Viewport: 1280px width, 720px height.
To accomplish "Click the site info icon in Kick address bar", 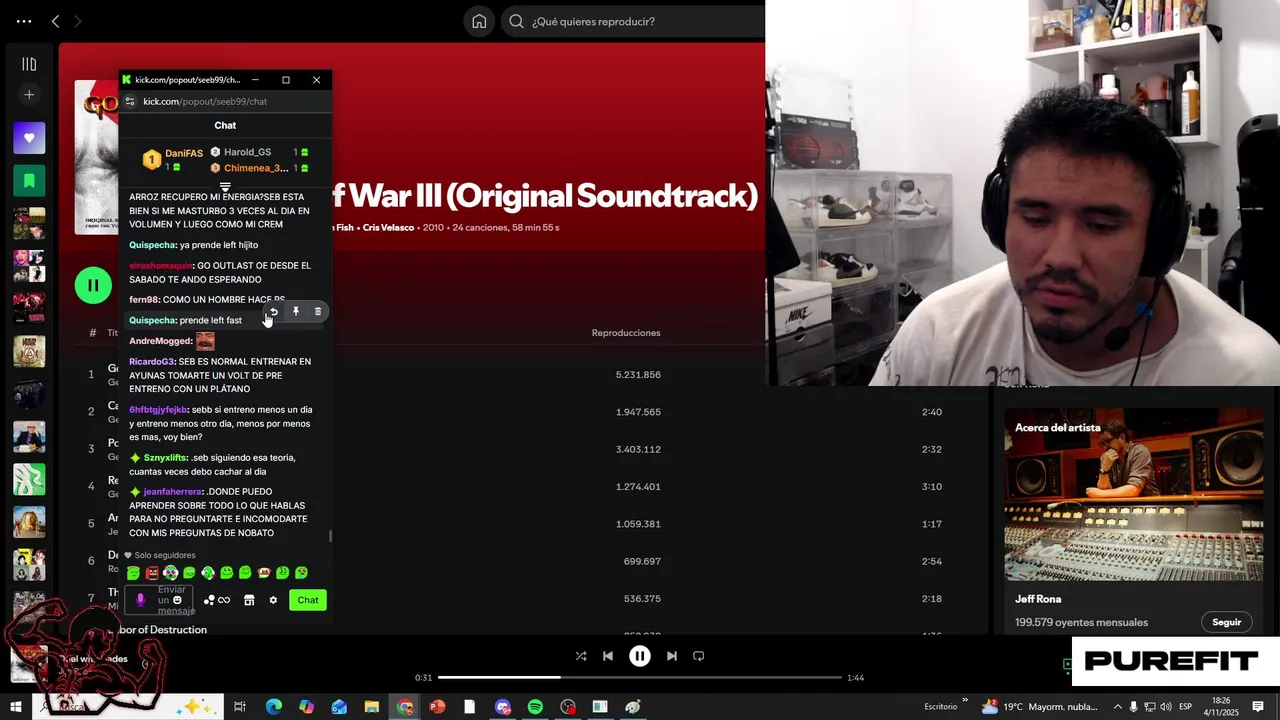I will (x=129, y=101).
